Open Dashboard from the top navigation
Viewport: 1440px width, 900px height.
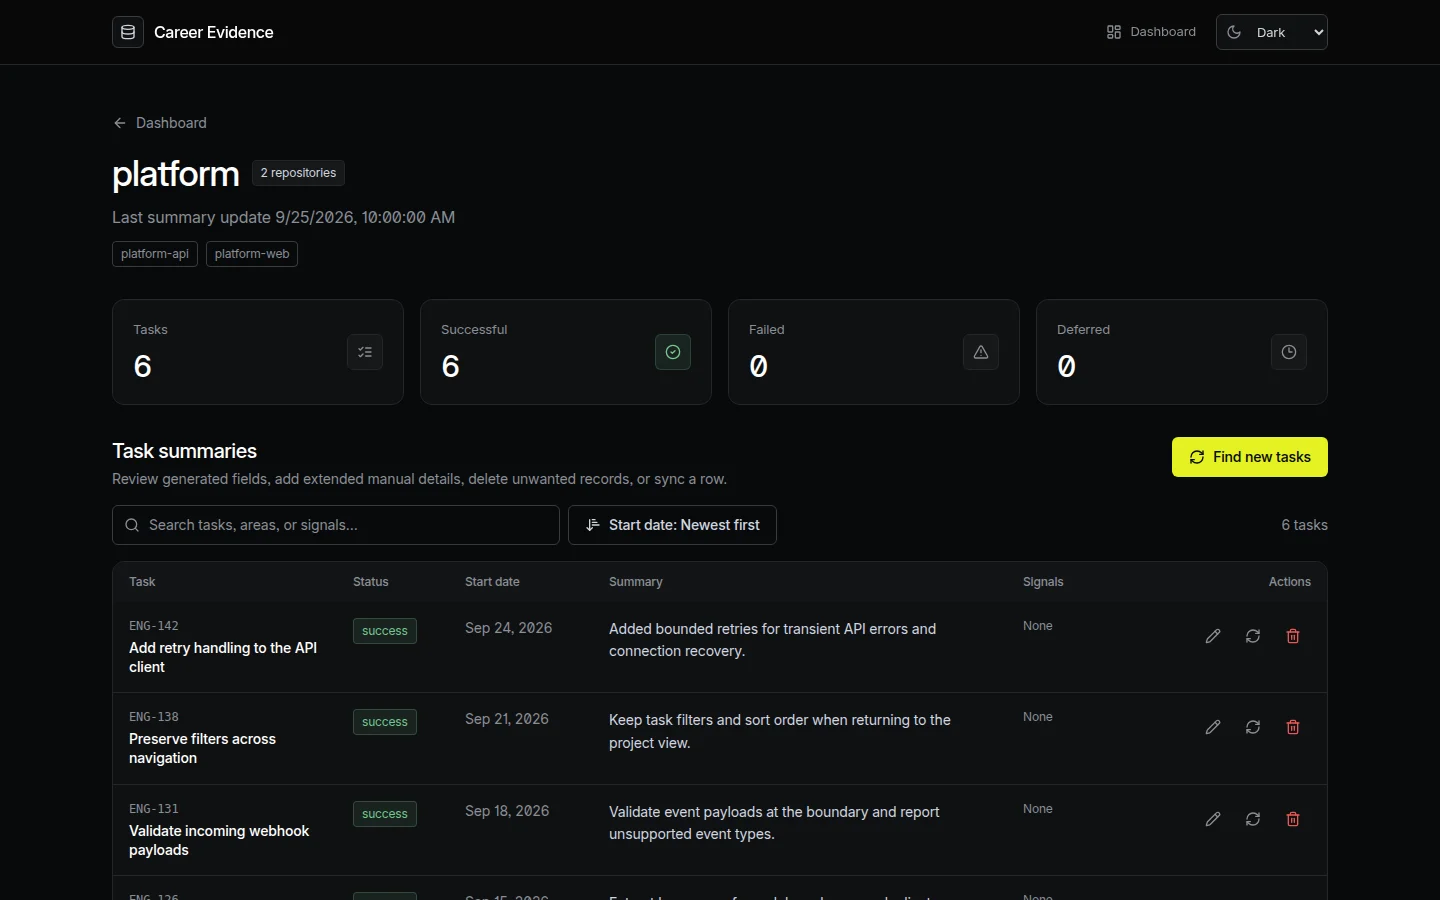click(x=1151, y=32)
